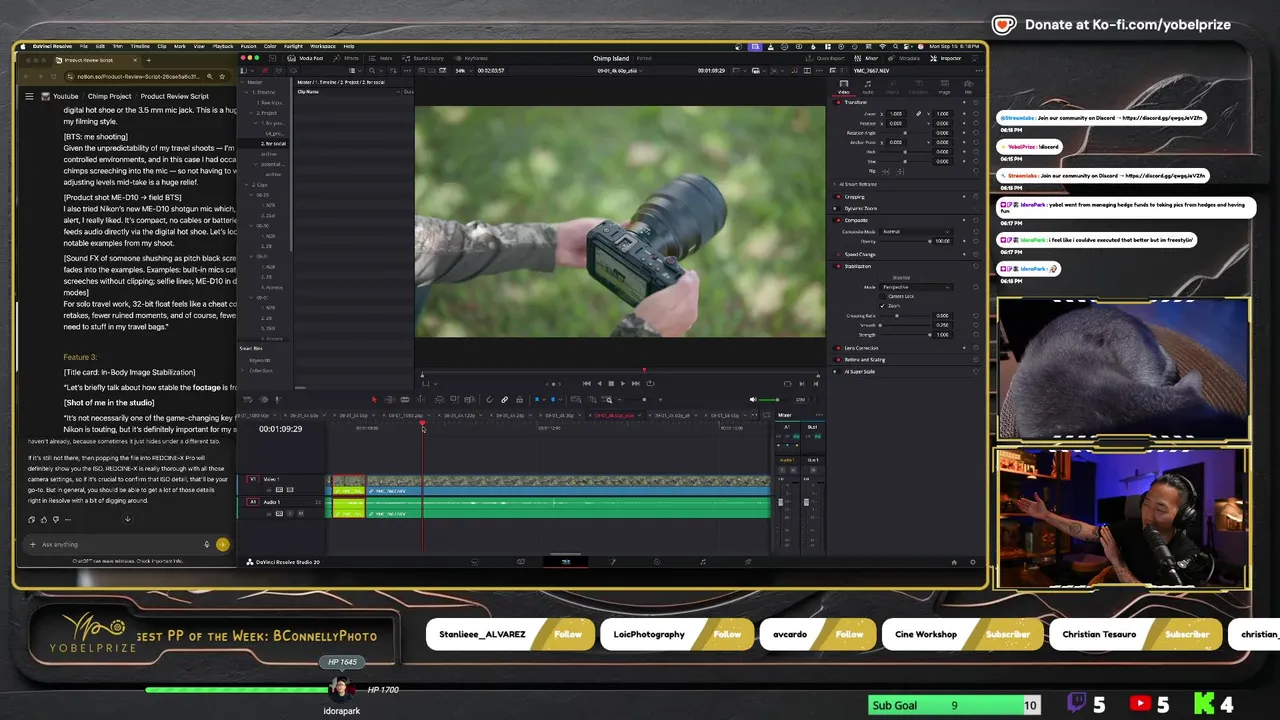The height and width of the screenshot is (720, 1280).
Task: Choose the Trim edit mode tool
Action: point(389,400)
